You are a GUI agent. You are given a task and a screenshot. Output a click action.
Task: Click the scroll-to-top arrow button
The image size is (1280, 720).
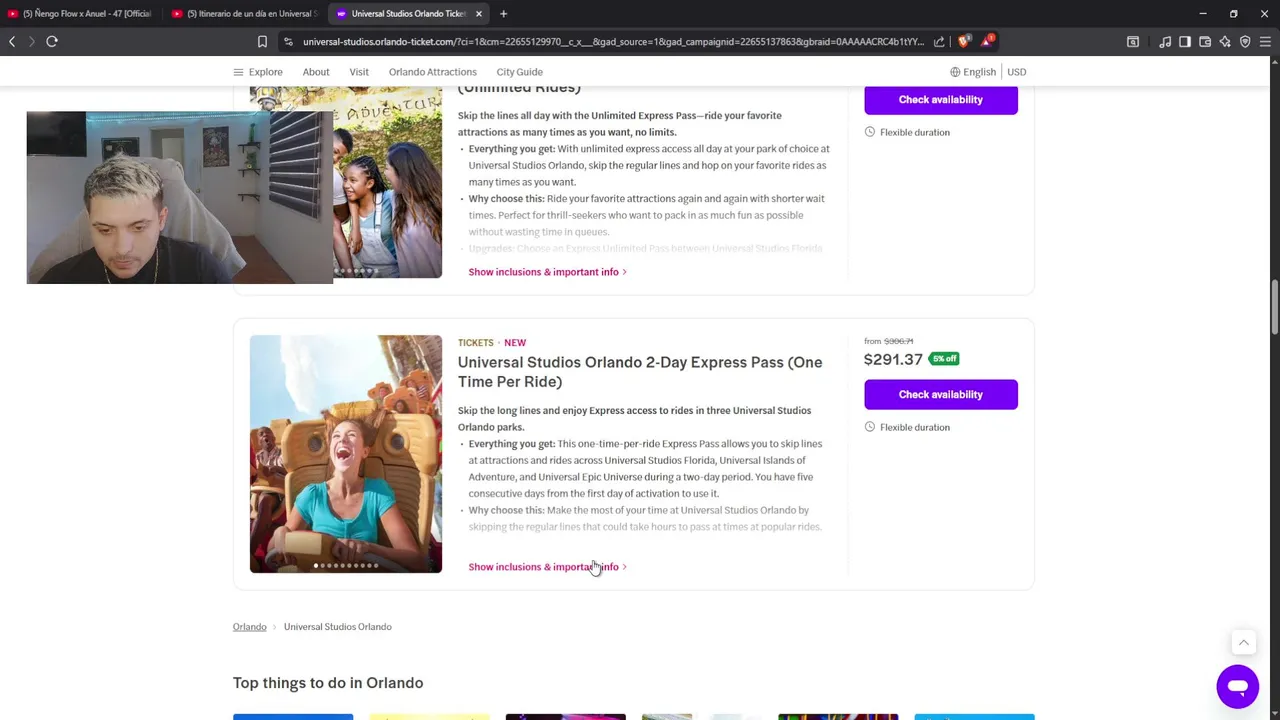(1243, 643)
